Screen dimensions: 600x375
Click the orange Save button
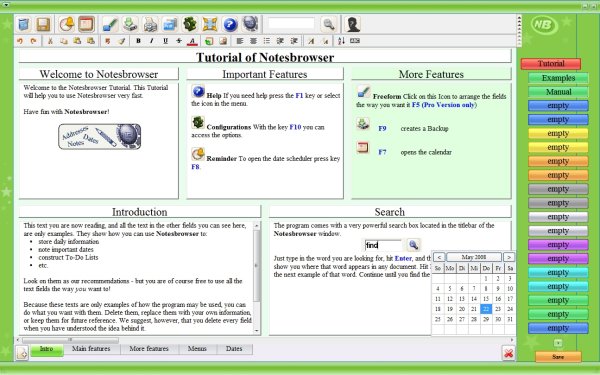pyautogui.click(x=558, y=357)
